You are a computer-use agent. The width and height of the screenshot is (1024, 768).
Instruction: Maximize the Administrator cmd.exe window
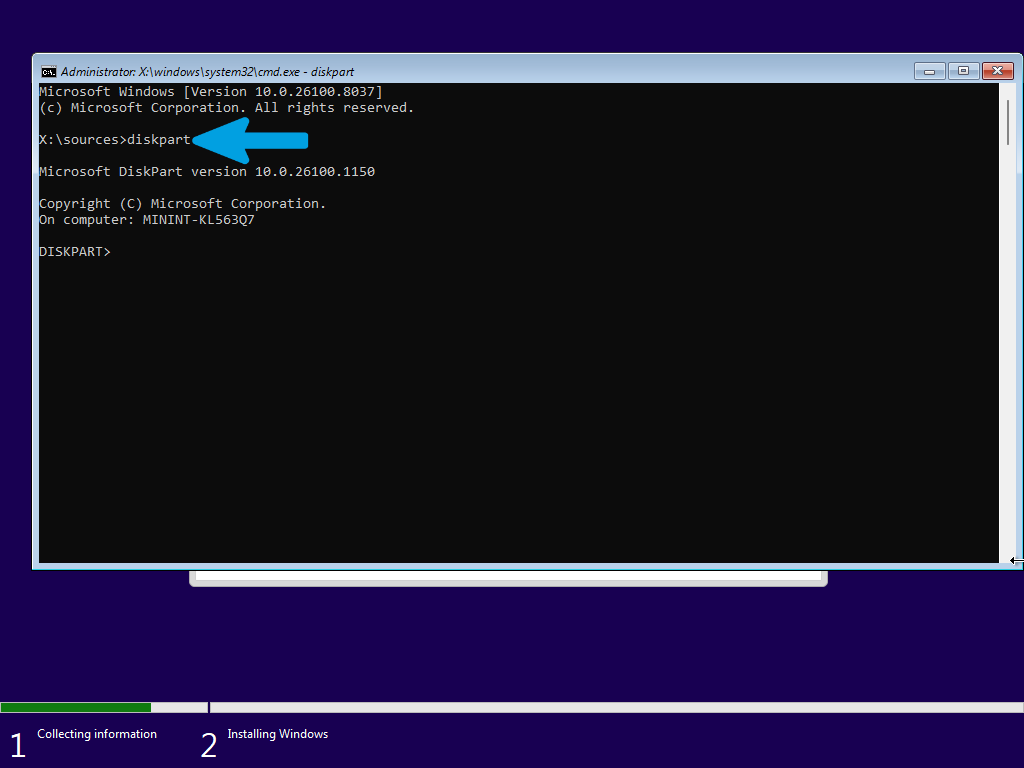click(963, 71)
